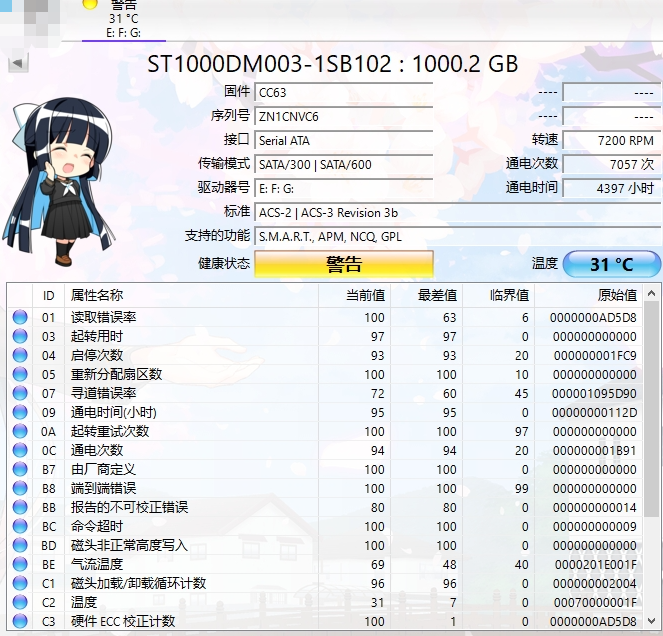This screenshot has height=636, width=663.
Task: Click the transfer mode field SATA/300 | SATA/600
Action: pos(344,164)
